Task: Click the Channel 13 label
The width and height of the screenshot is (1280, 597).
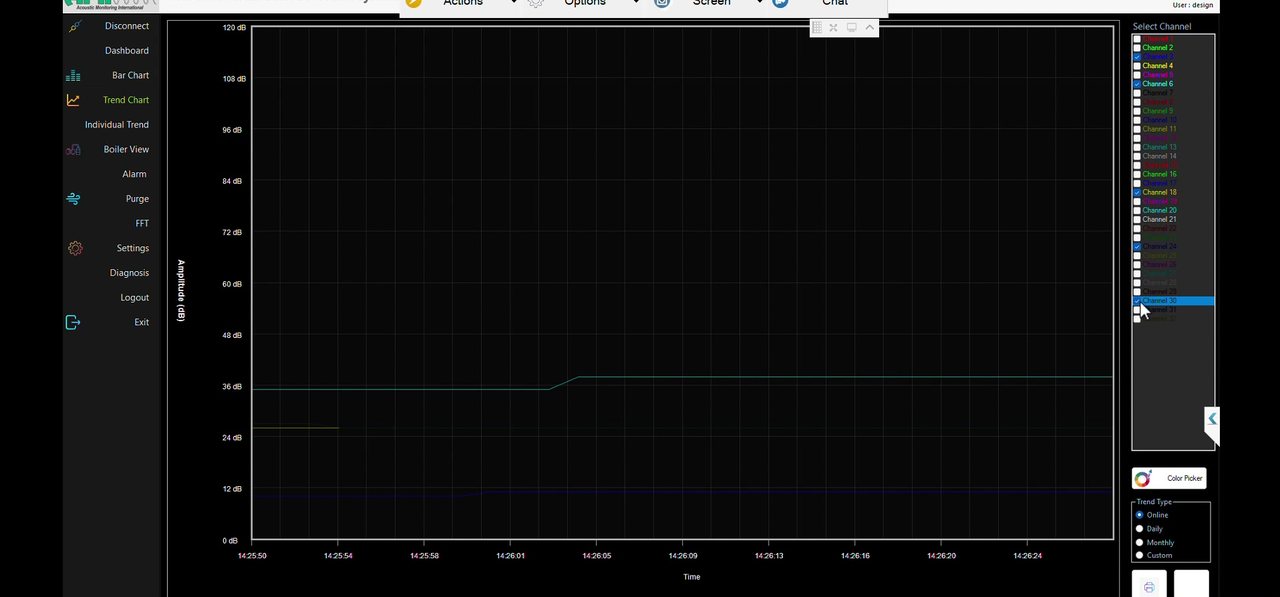Action: pyautogui.click(x=1160, y=147)
